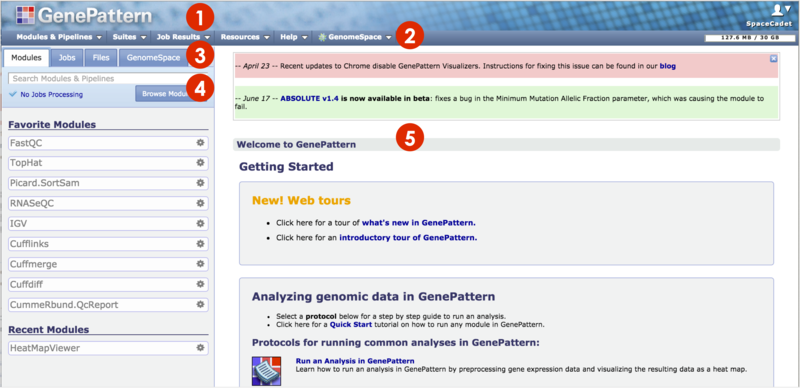Click the SpaceCadet username label
Viewport: 800px width, 388px height.
[x=769, y=23]
